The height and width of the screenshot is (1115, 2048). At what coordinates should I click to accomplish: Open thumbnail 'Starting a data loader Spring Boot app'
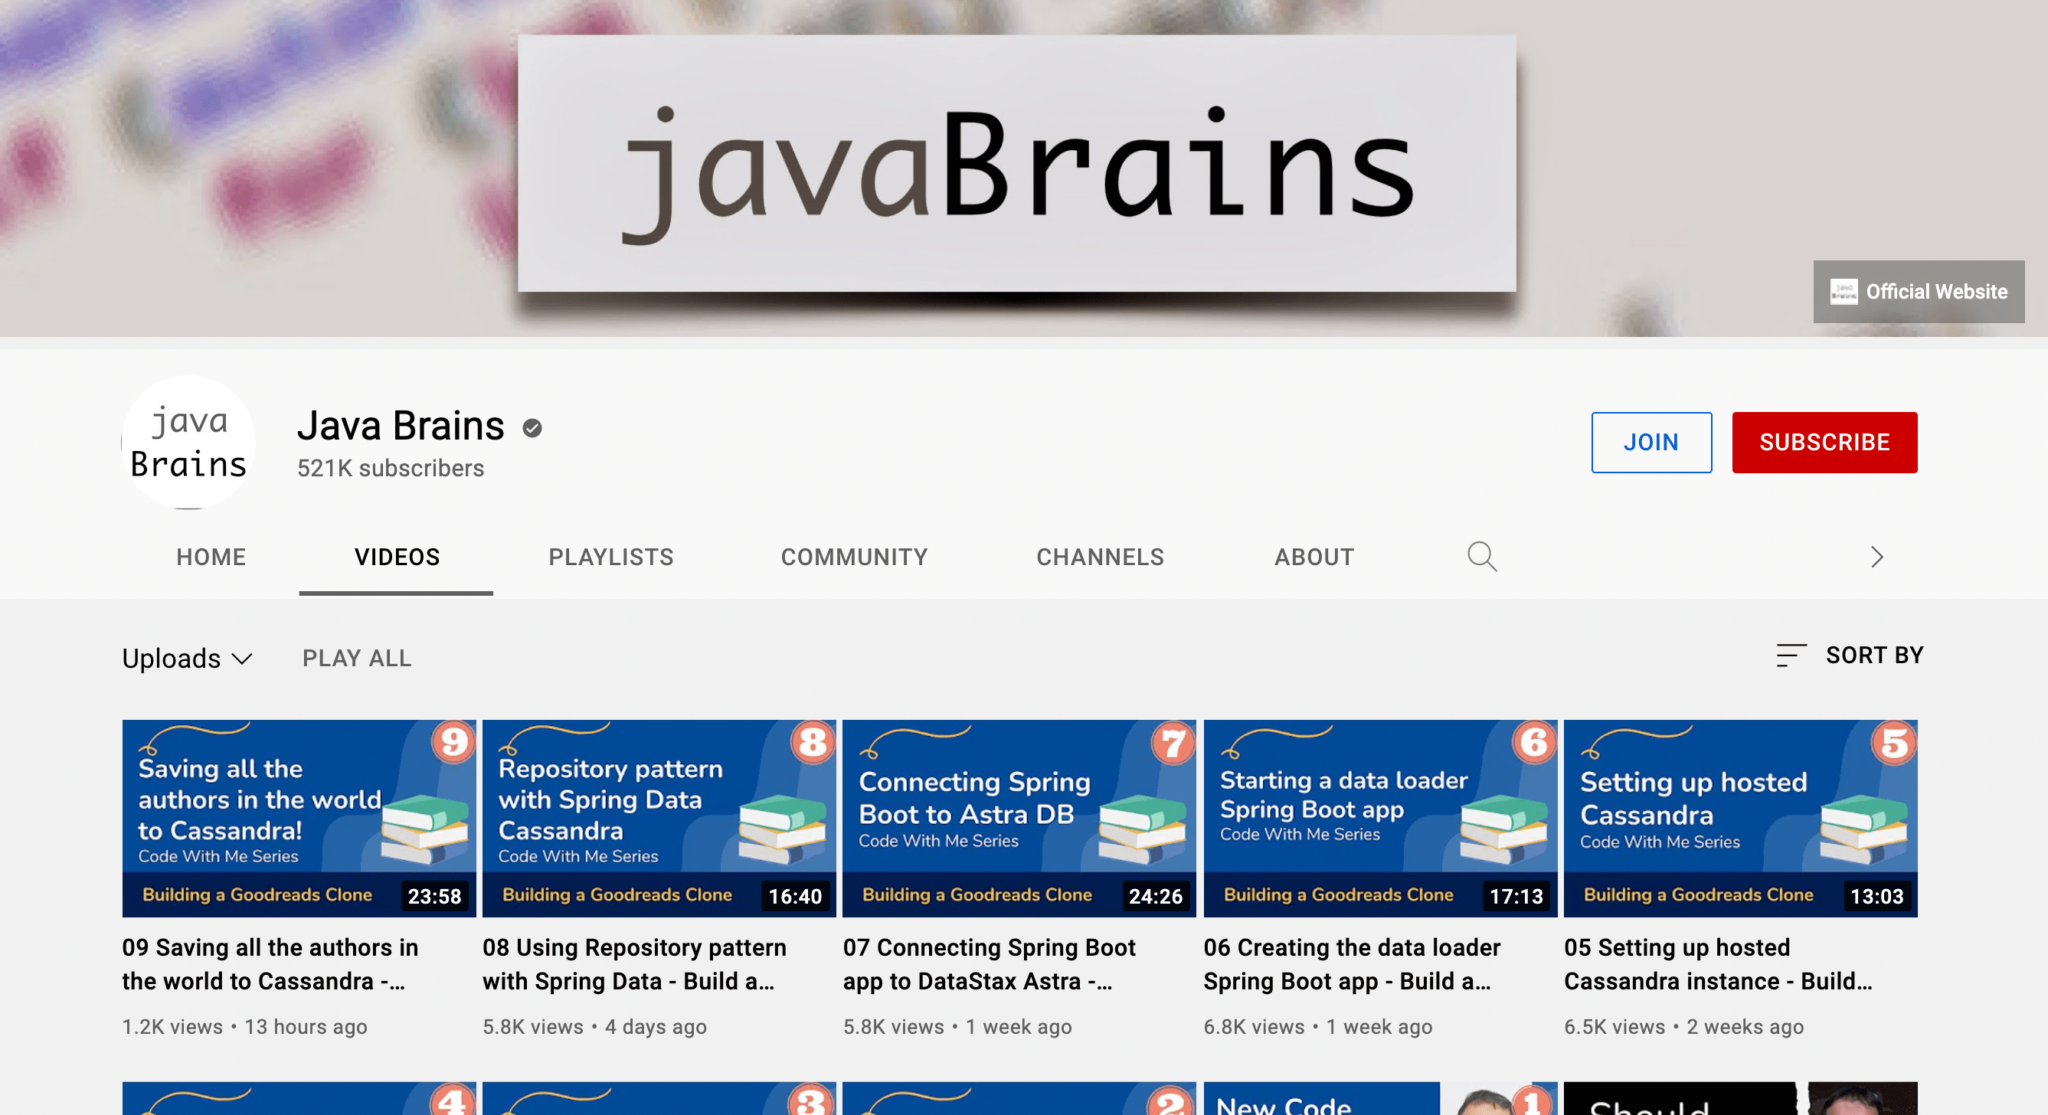click(x=1380, y=818)
